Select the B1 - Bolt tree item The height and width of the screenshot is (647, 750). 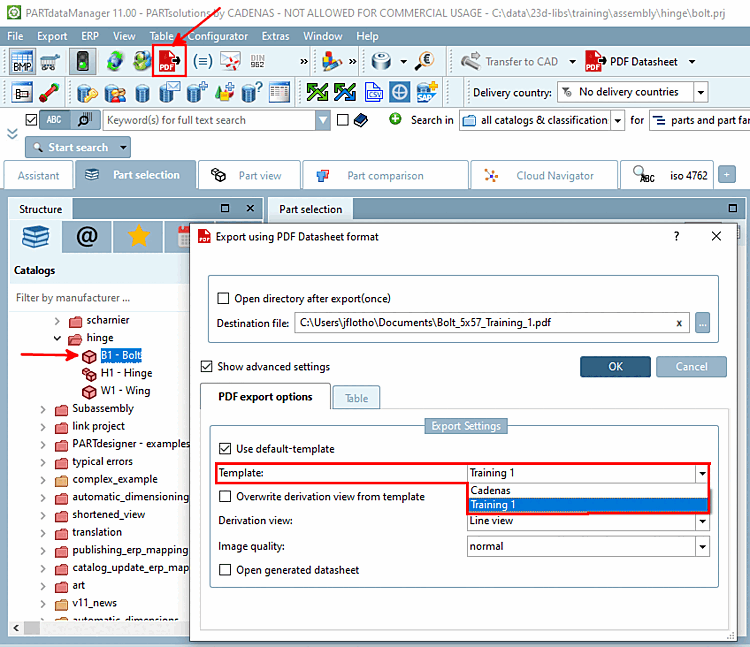(121, 355)
